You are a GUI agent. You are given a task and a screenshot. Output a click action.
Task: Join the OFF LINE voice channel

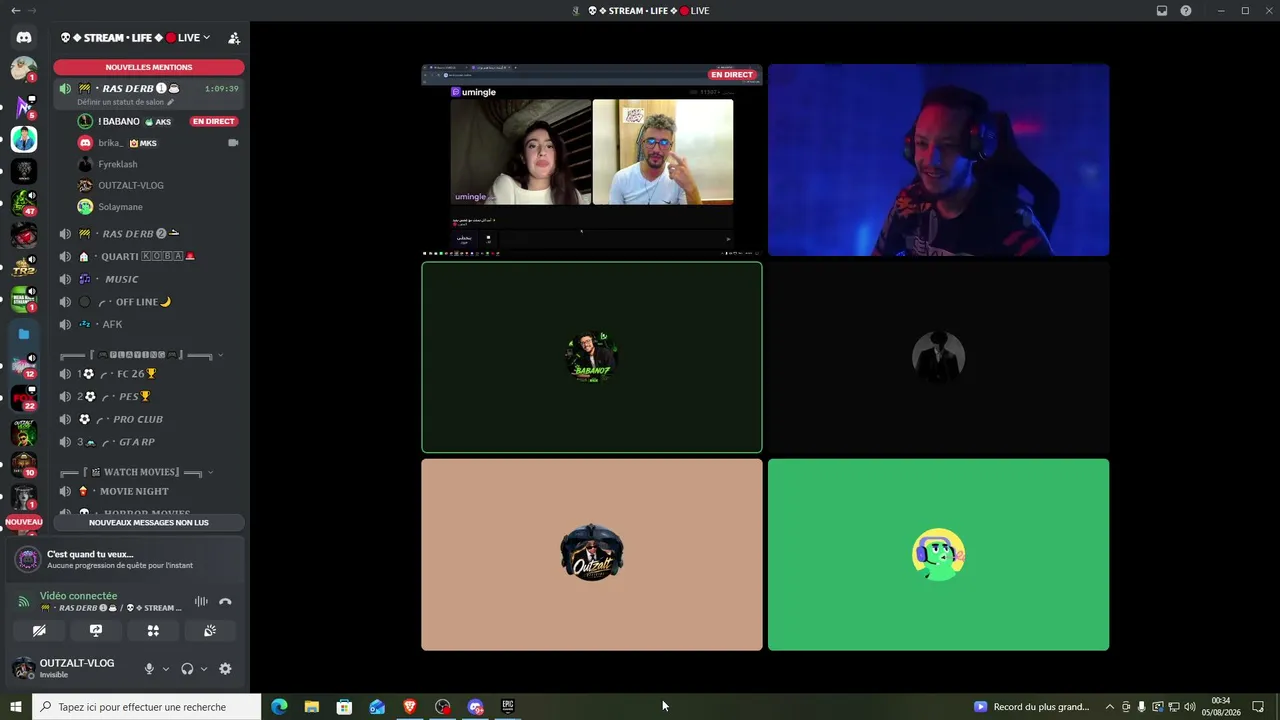[149, 302]
